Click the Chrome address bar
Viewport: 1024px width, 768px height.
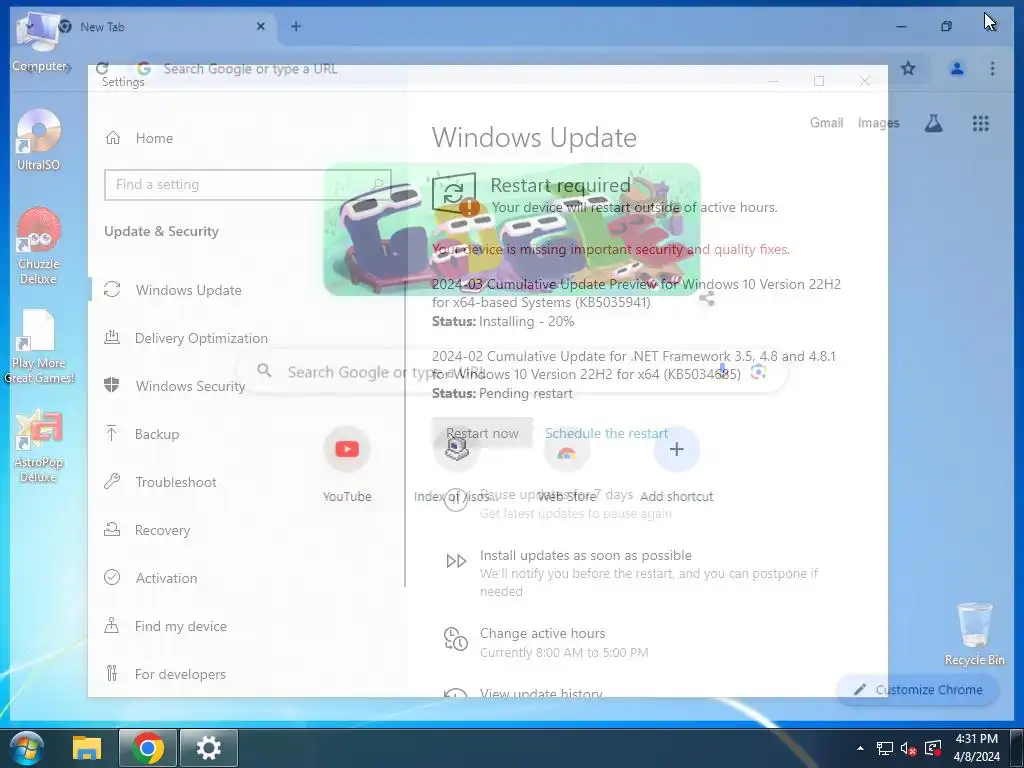509,69
